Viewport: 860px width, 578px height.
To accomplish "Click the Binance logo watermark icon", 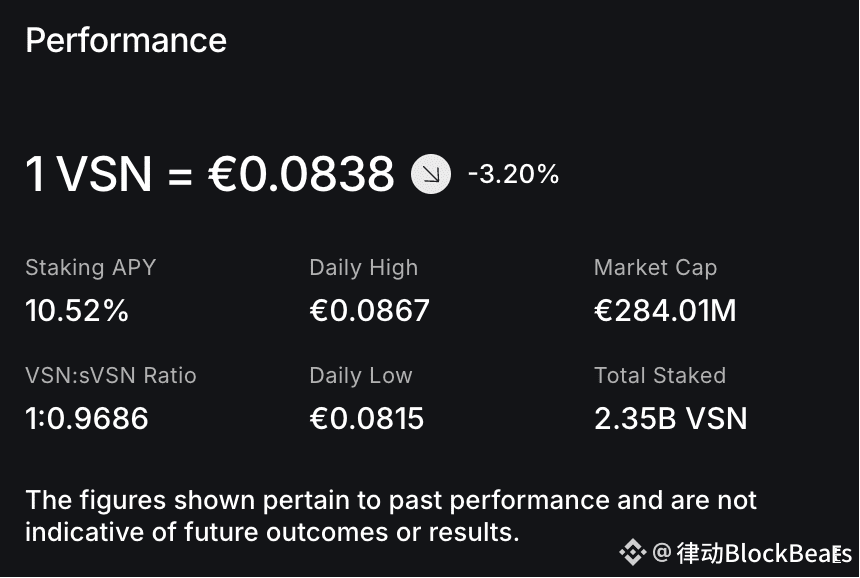I will coord(632,552).
